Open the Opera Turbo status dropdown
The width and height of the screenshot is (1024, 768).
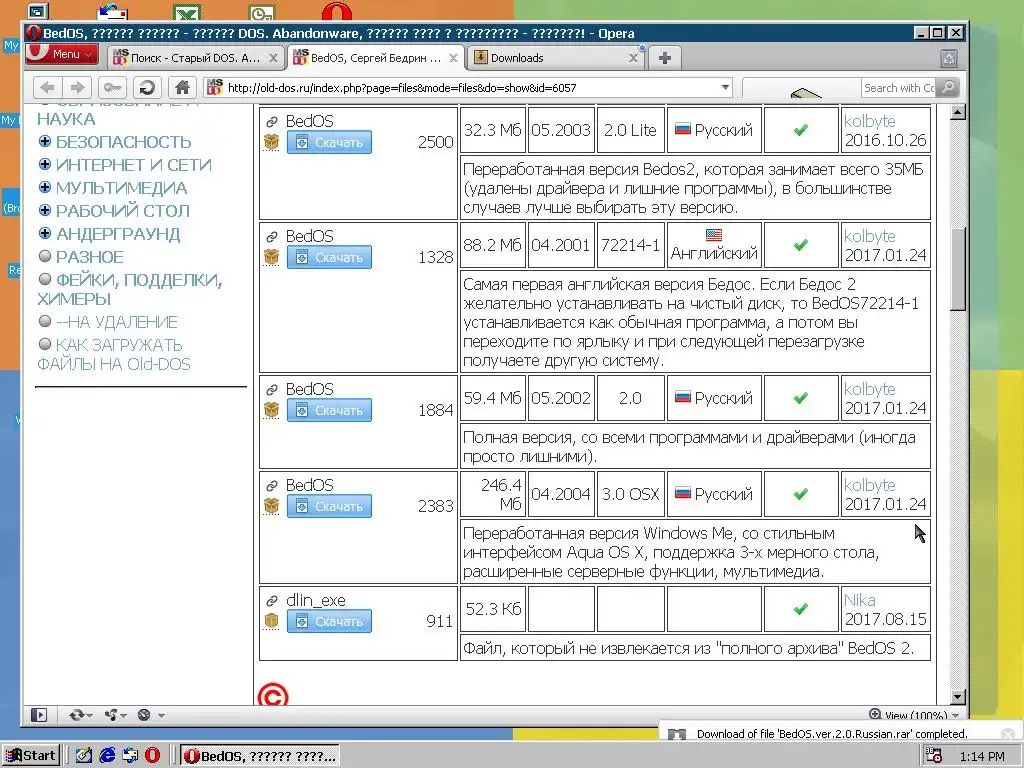click(x=150, y=715)
